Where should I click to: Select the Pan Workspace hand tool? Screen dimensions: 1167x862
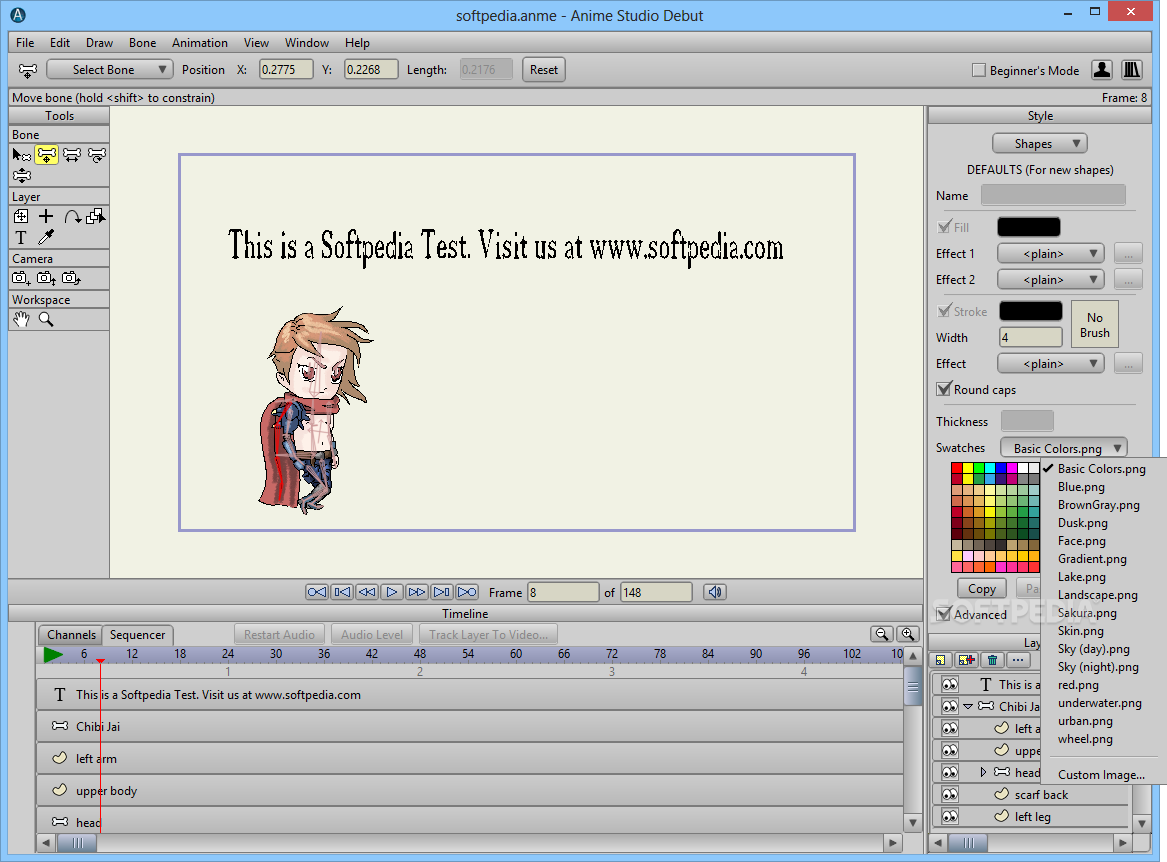[21, 319]
